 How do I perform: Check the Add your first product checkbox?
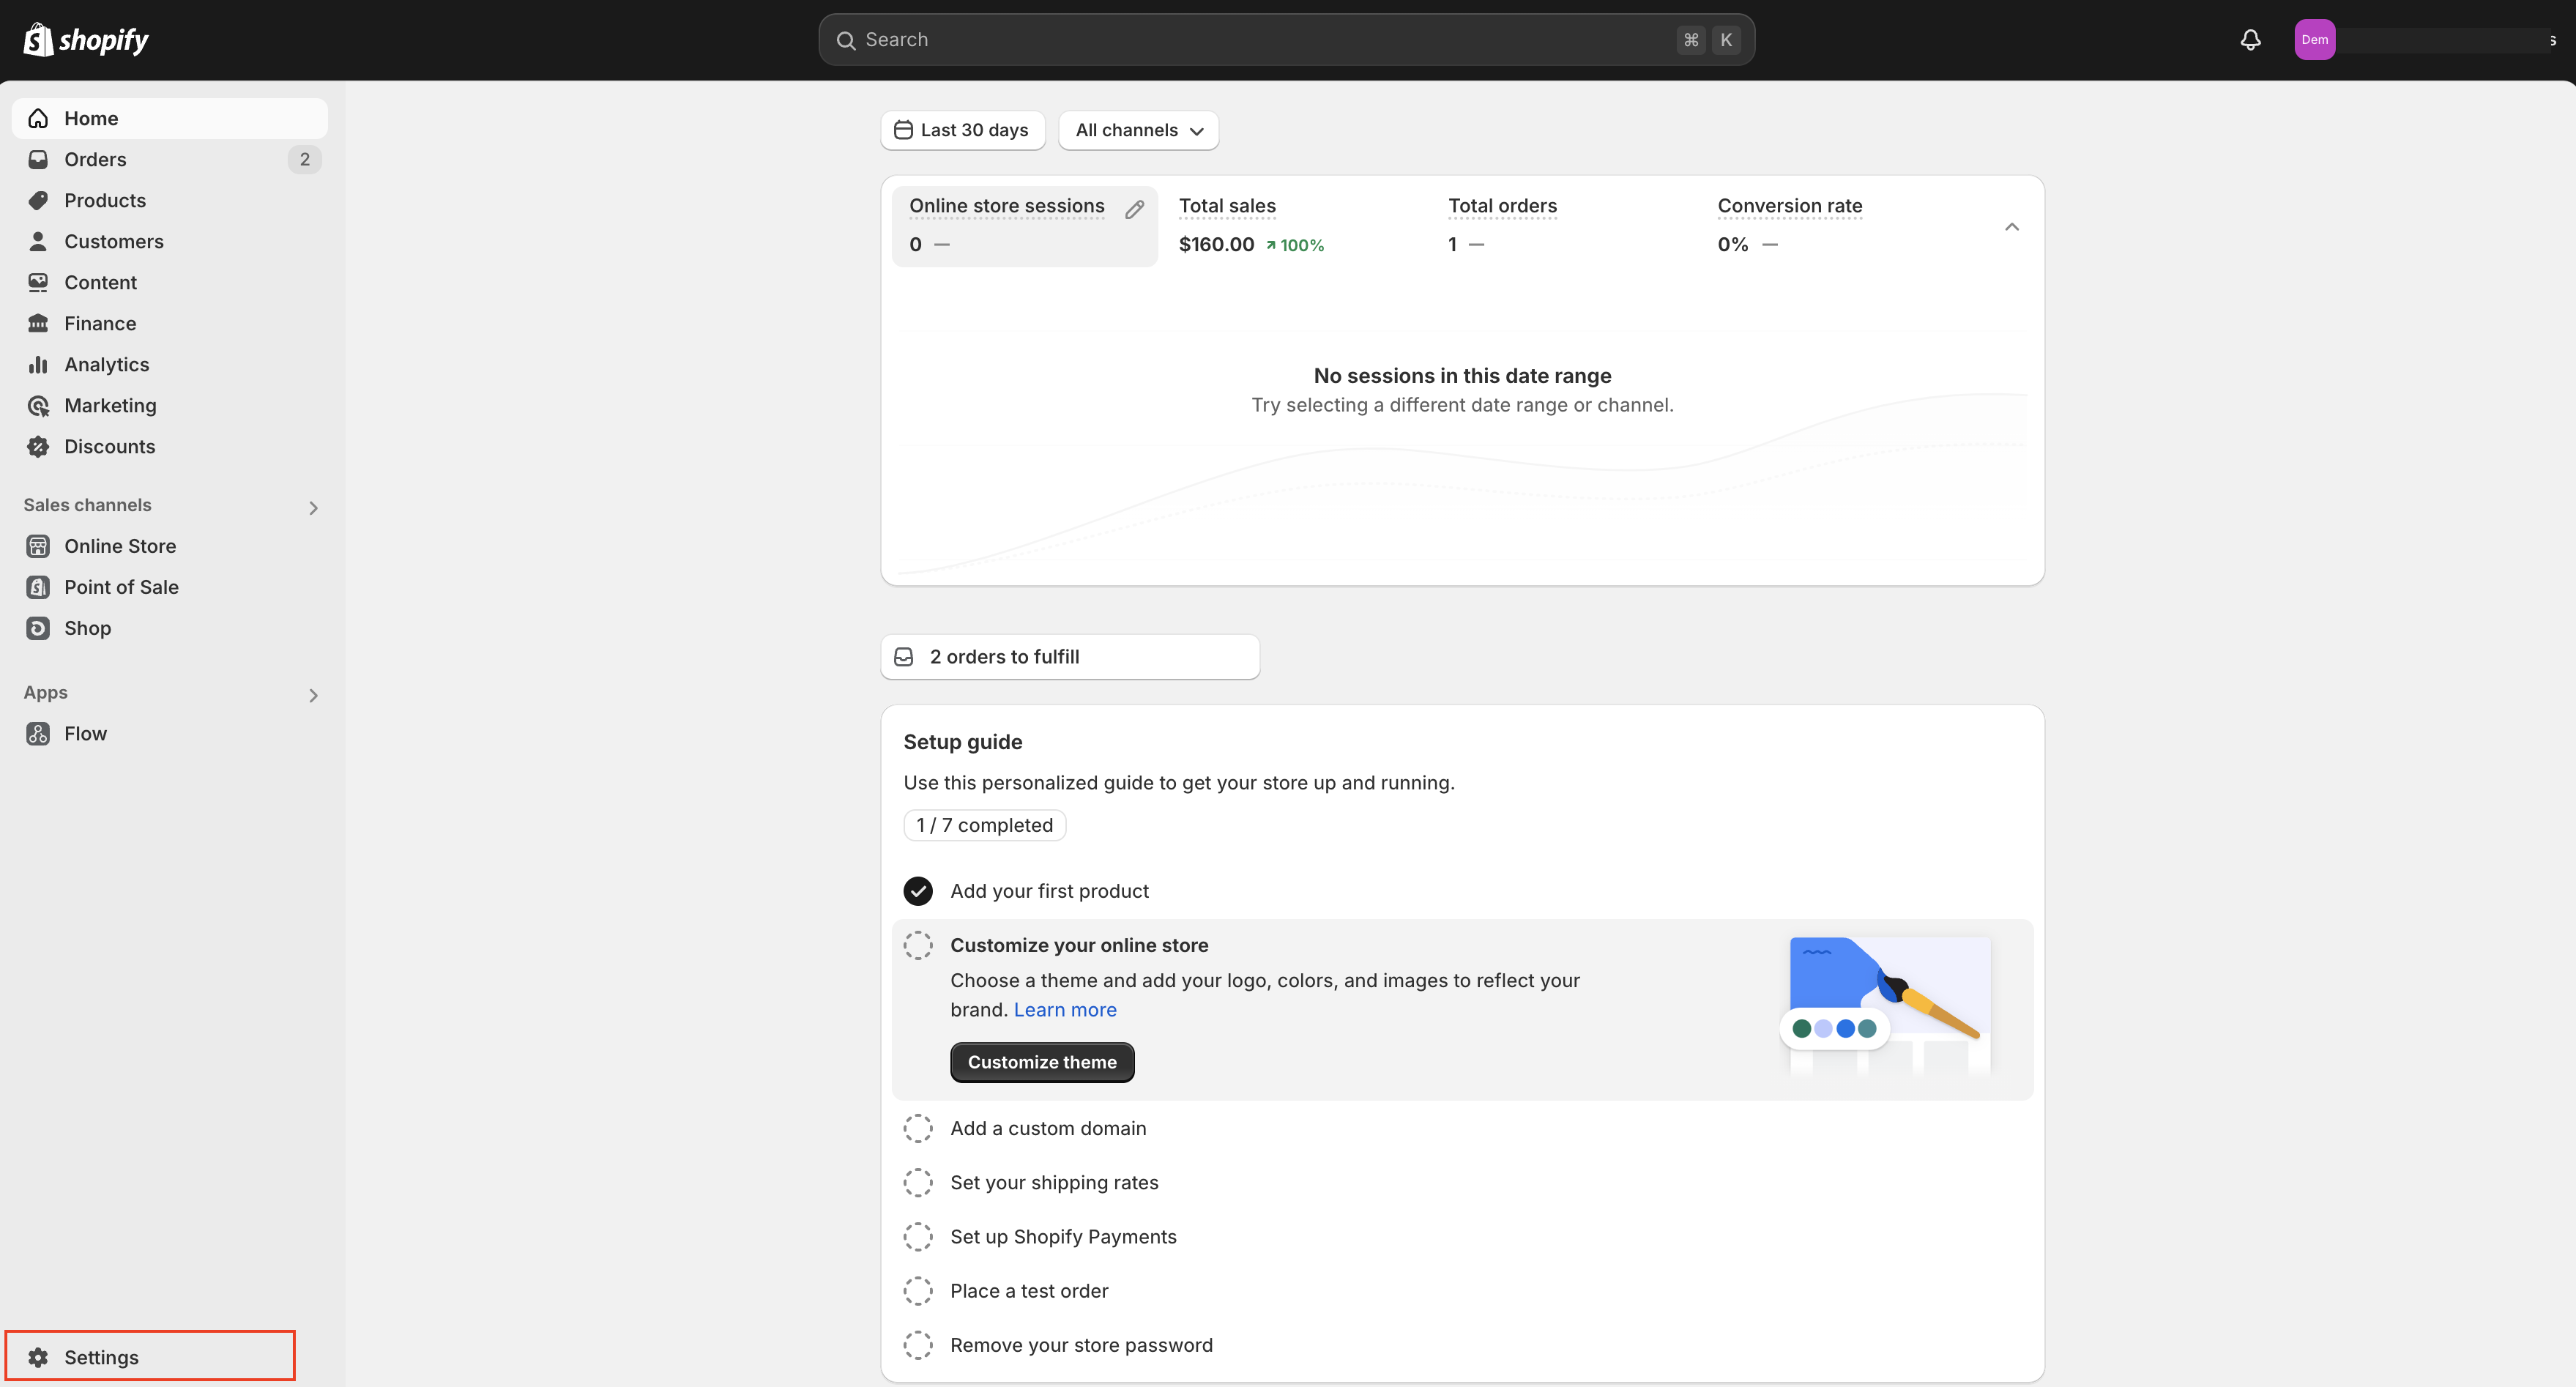[918, 890]
